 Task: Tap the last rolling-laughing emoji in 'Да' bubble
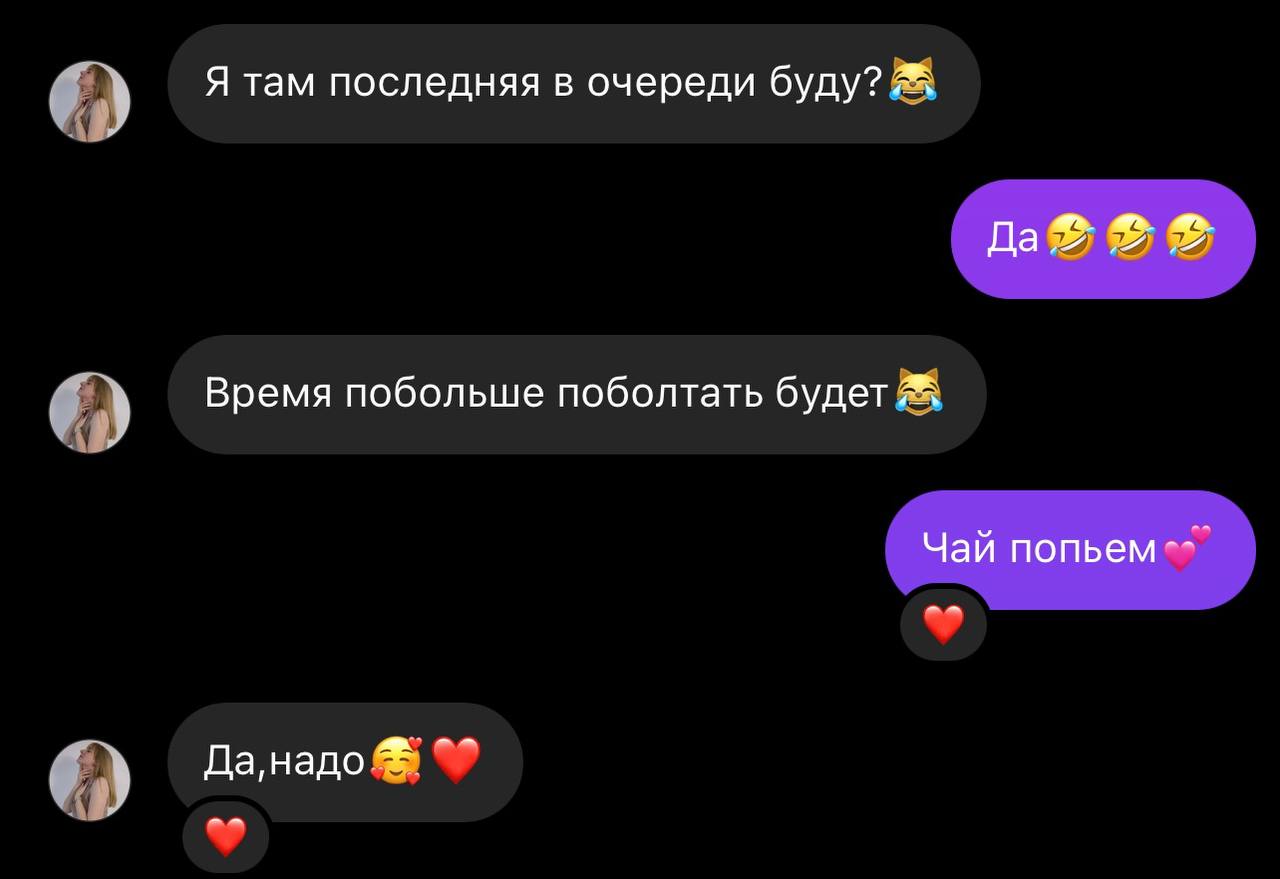[x=1192, y=240]
